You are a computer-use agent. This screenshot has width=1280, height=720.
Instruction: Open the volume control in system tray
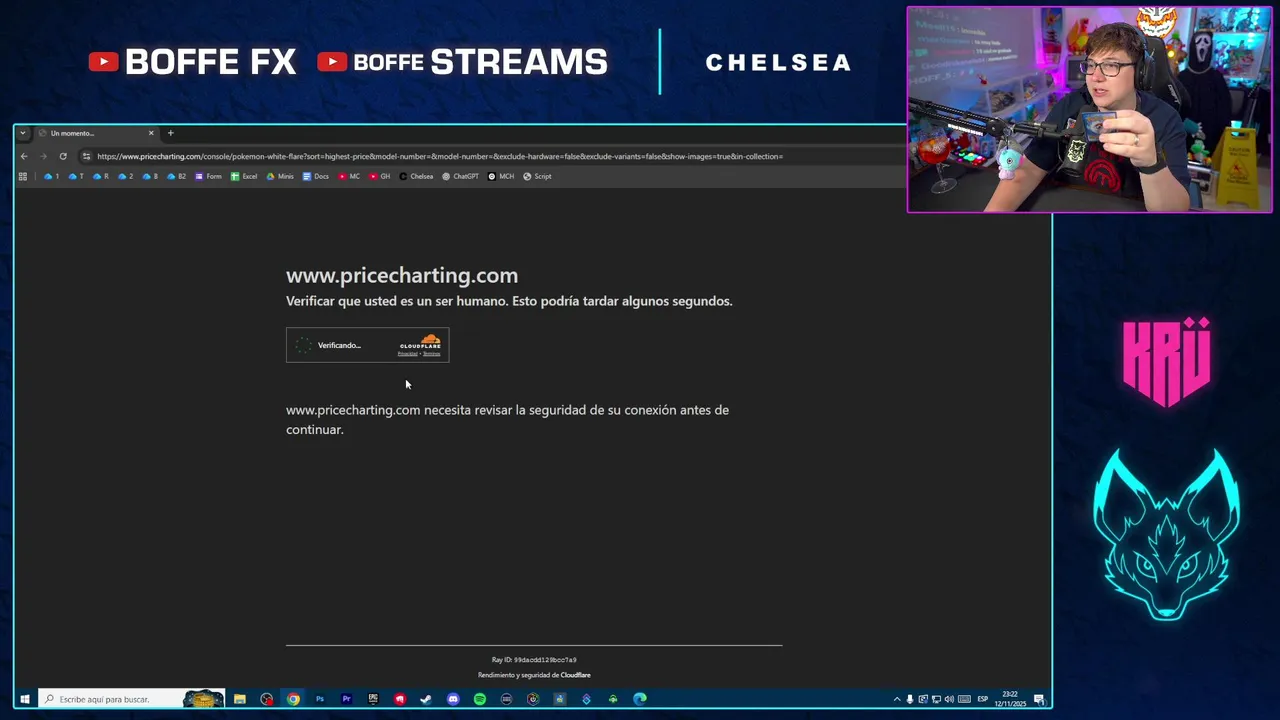949,699
